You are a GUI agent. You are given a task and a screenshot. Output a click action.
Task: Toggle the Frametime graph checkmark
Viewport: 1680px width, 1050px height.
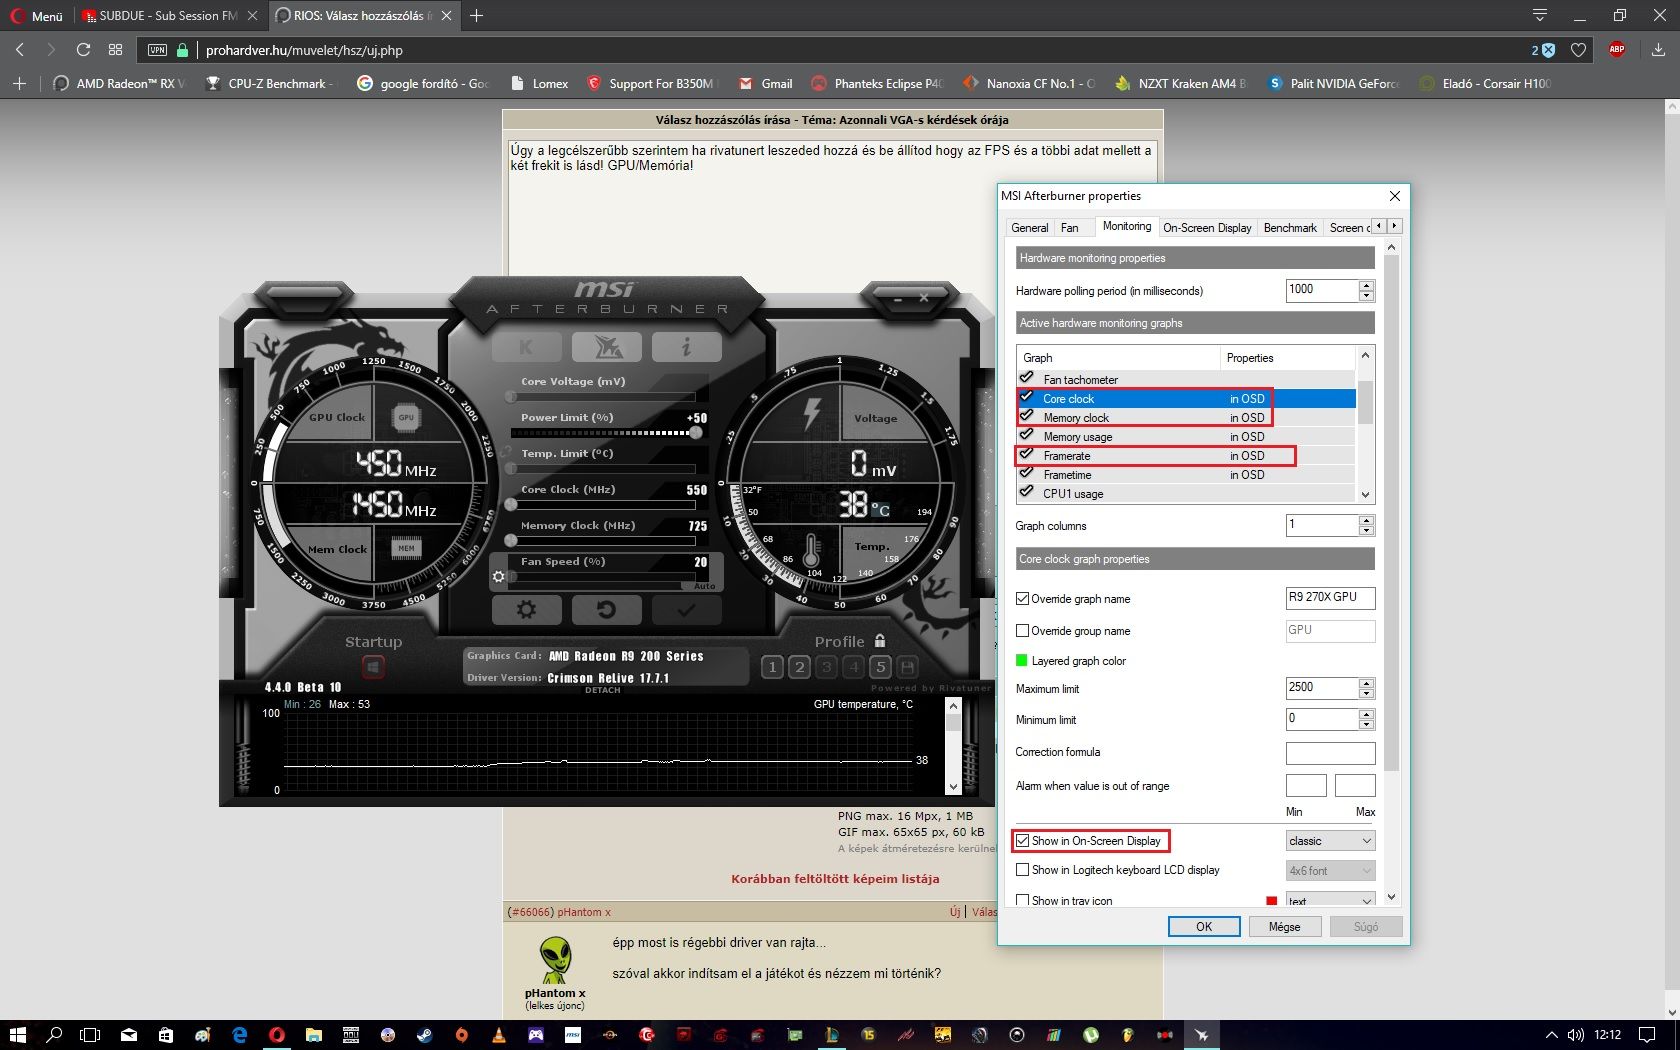point(1027,474)
